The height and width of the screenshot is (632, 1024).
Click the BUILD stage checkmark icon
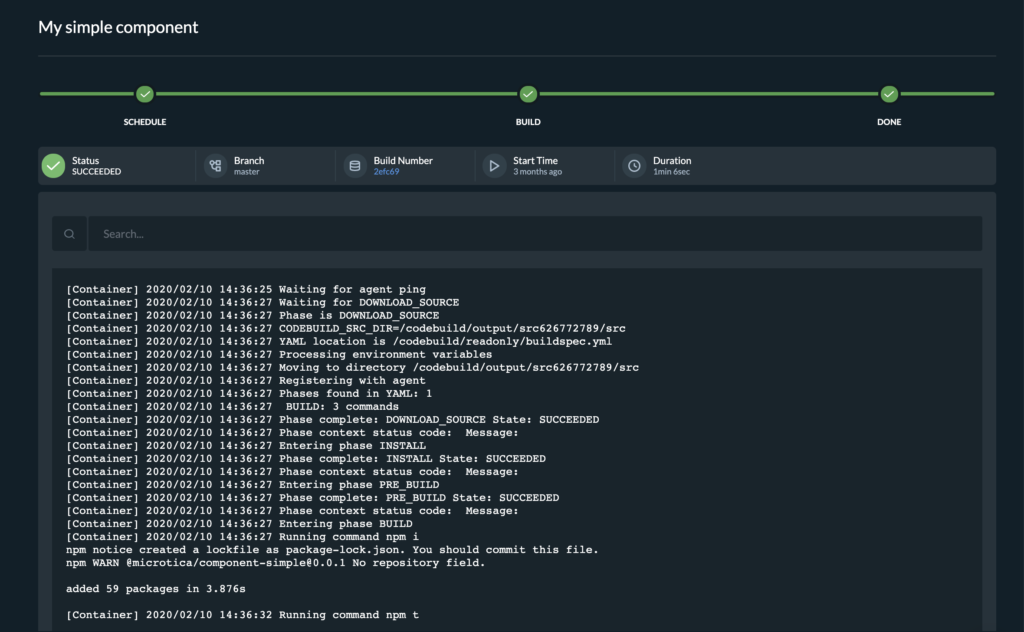coord(528,94)
